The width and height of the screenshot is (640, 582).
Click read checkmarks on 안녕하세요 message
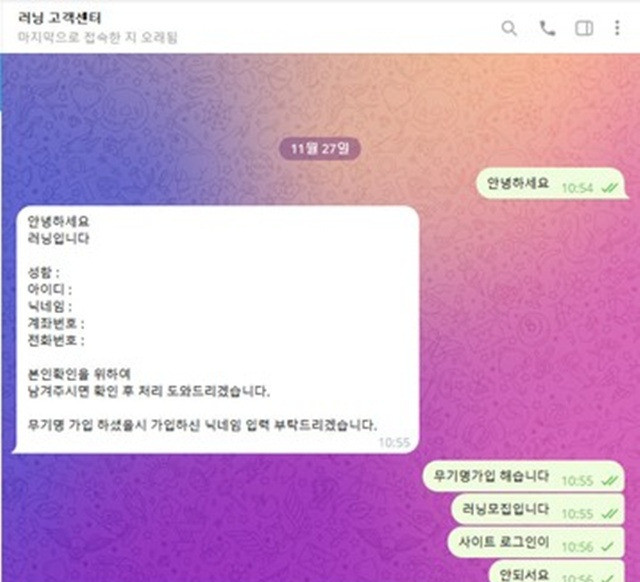[x=609, y=188]
